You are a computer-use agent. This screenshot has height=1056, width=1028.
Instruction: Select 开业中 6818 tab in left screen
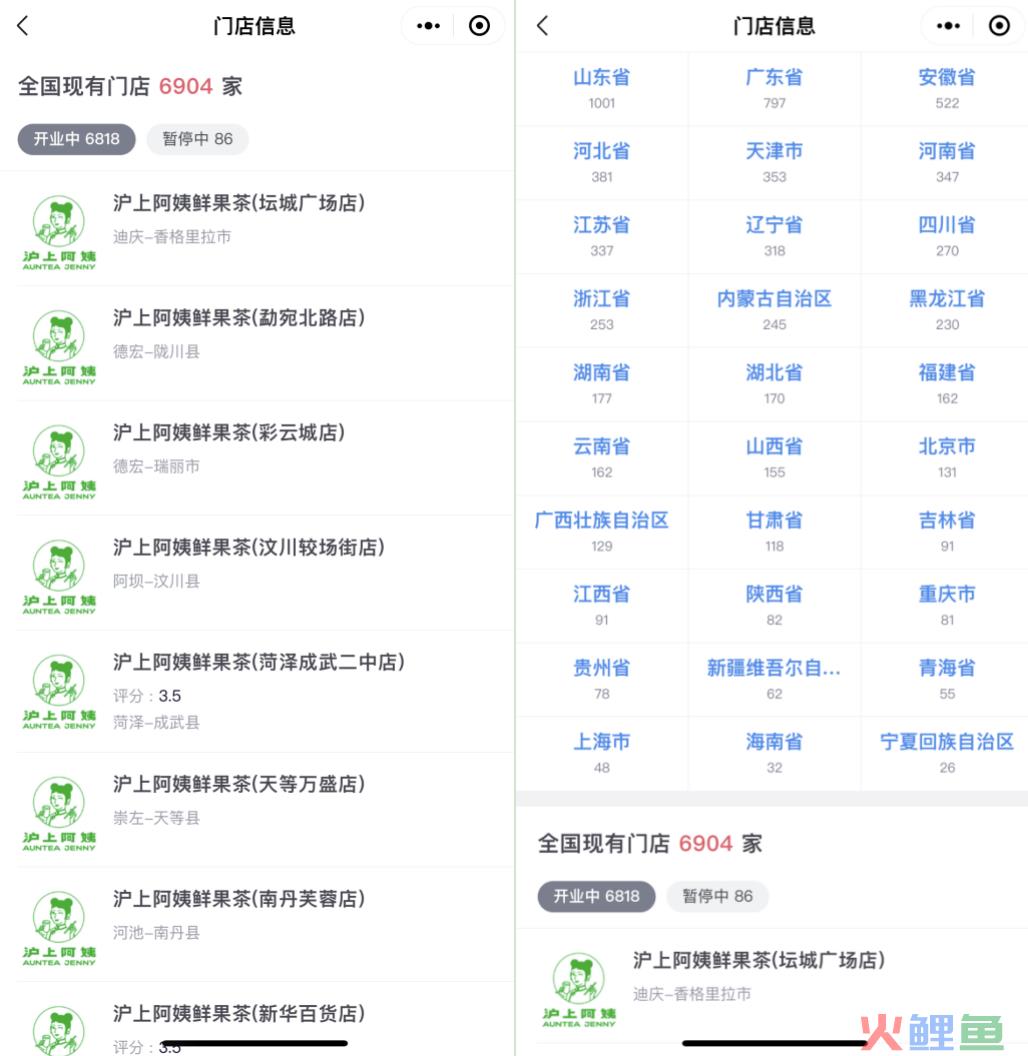coord(77,139)
